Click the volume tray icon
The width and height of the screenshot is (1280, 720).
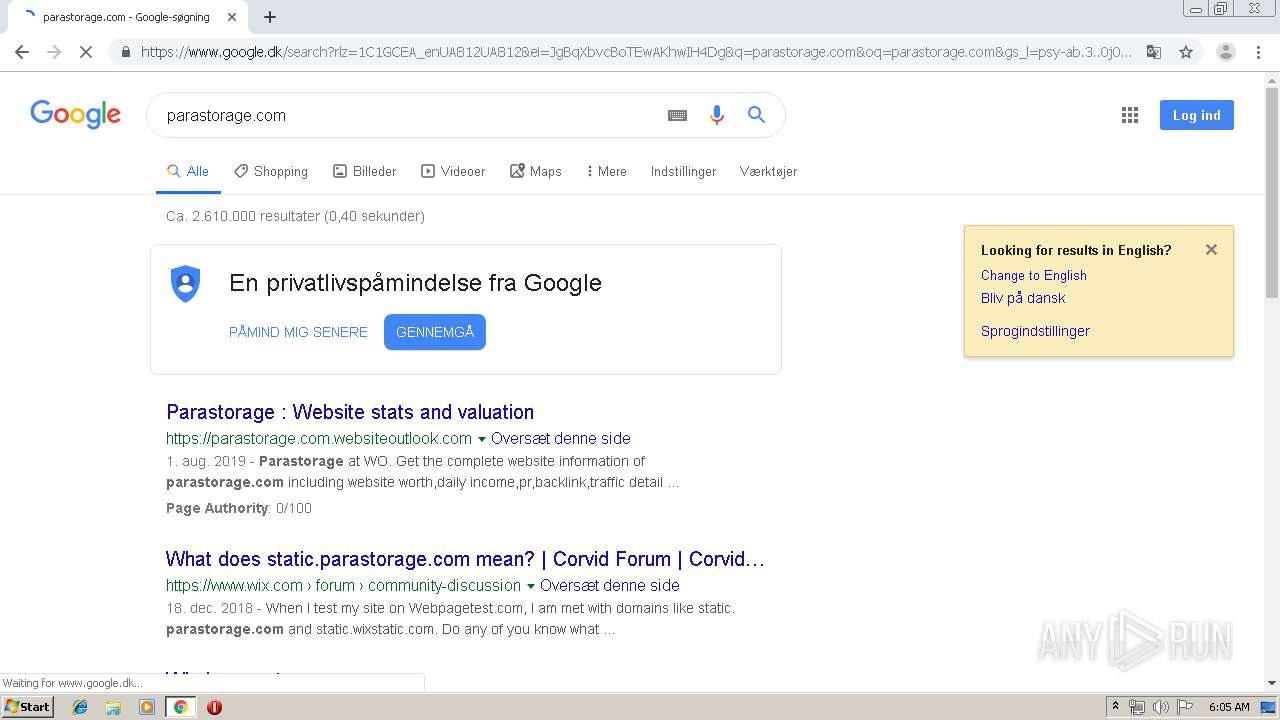click(x=1160, y=707)
